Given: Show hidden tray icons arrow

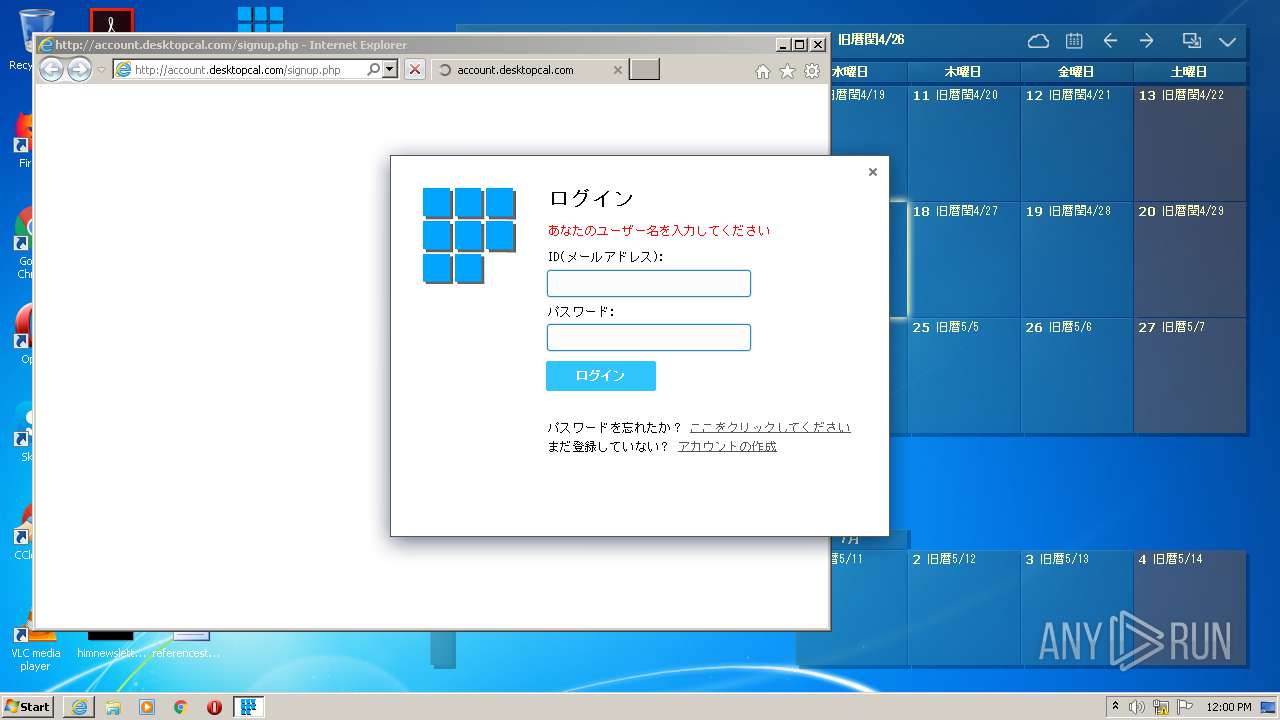Looking at the screenshot, I should 1116,707.
